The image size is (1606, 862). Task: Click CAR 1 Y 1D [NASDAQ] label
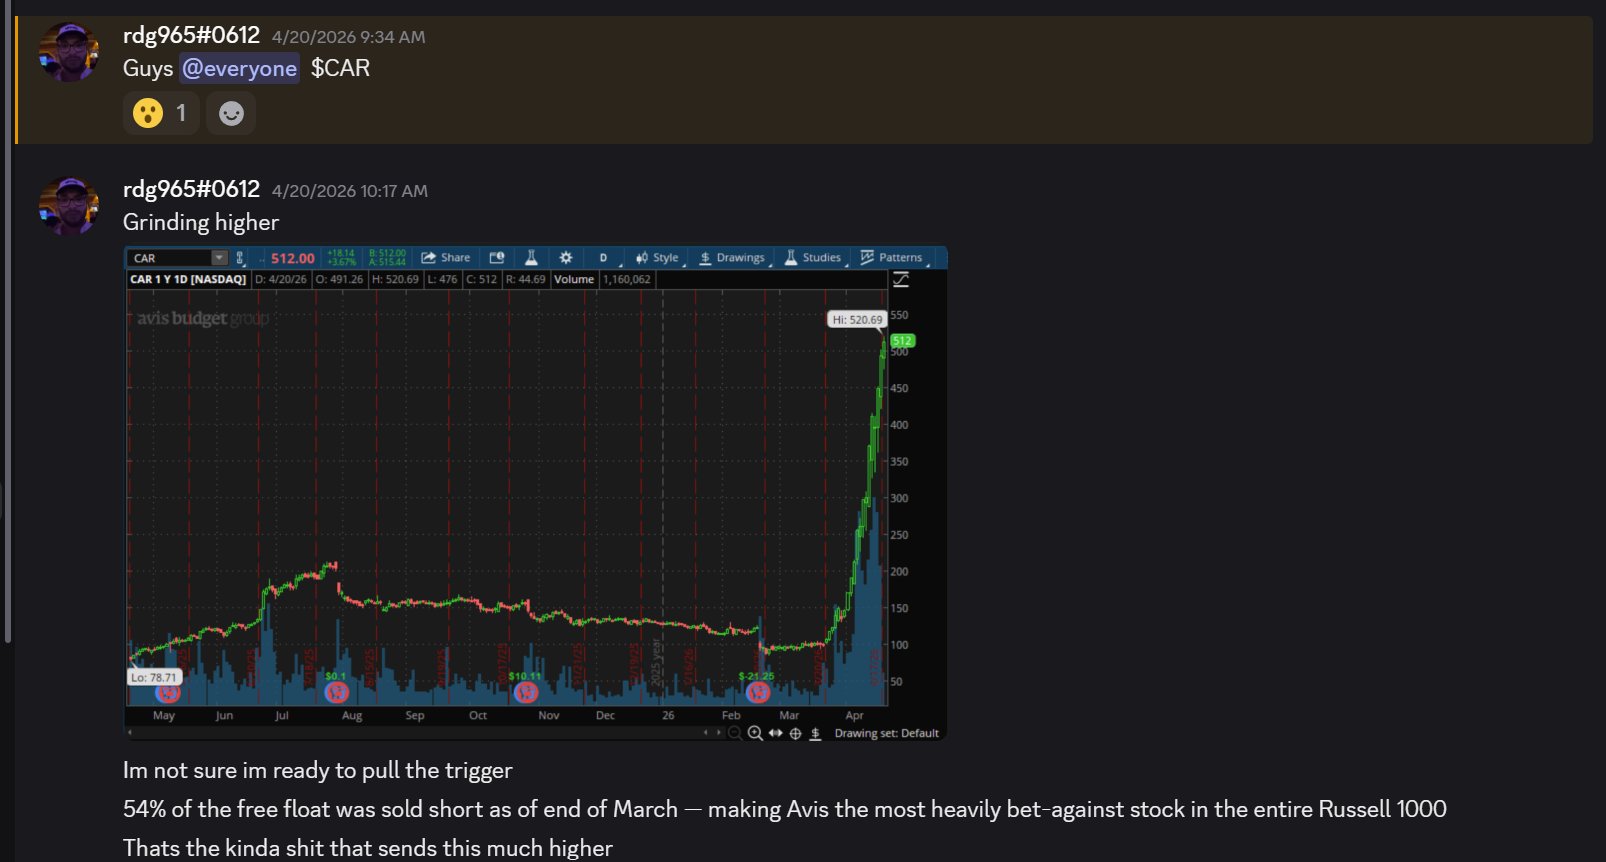188,279
